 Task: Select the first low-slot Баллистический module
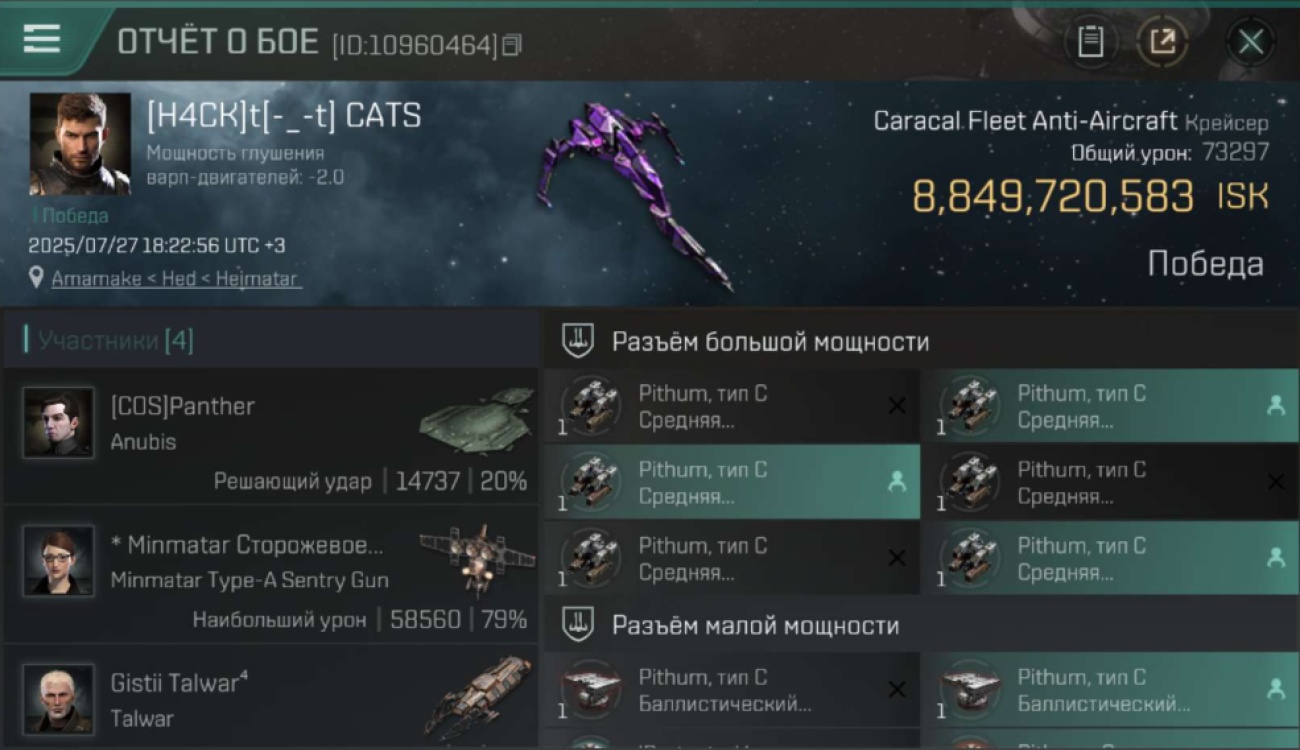click(732, 690)
